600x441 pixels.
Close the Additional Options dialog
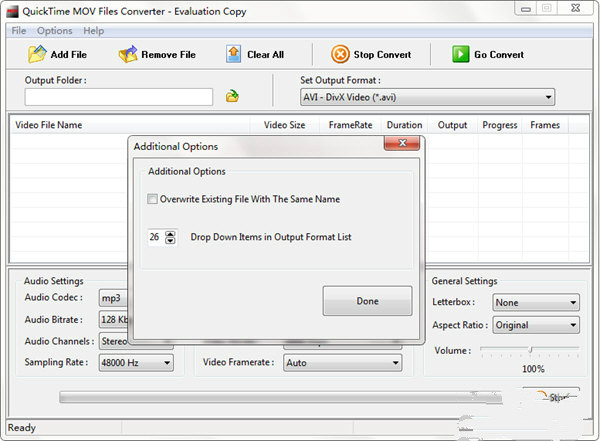(402, 143)
